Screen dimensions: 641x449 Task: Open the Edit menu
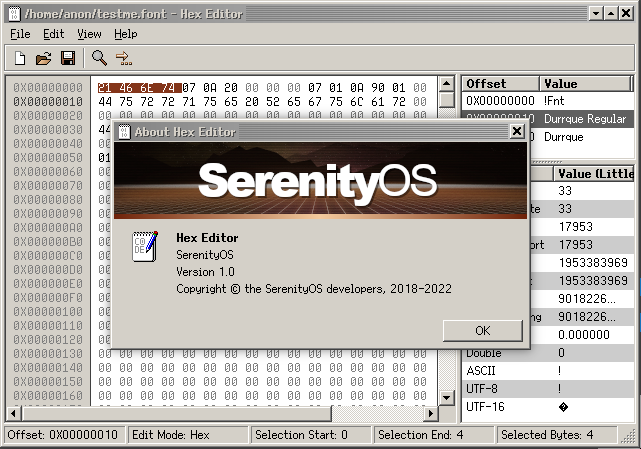[53, 34]
